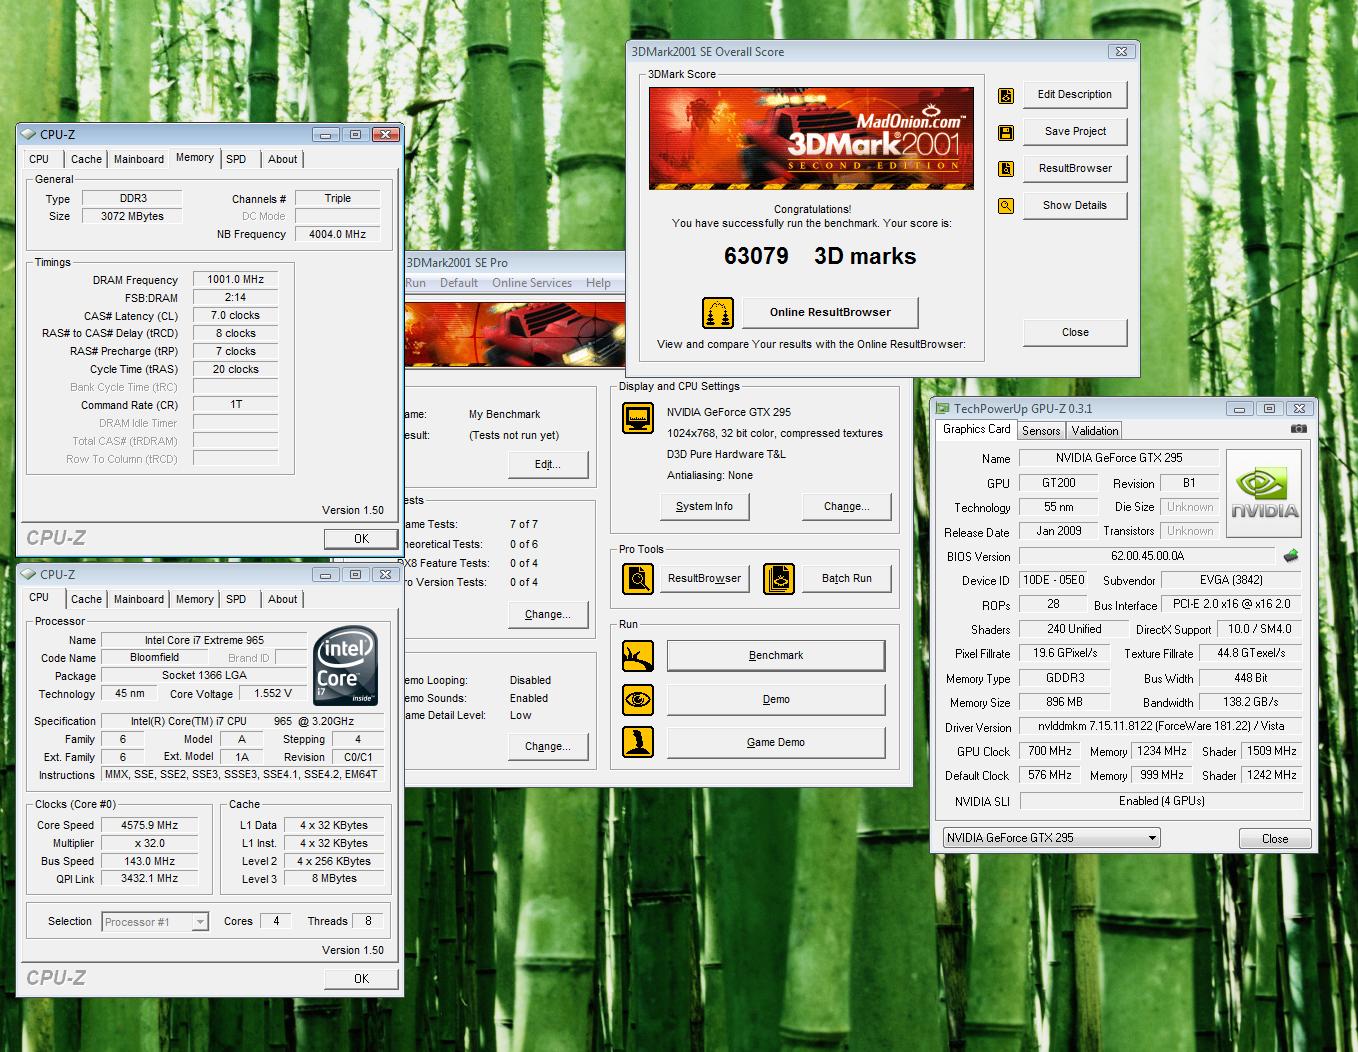This screenshot has width=1358, height=1052.
Task: Click the 63079 score text
Action: tap(756, 257)
